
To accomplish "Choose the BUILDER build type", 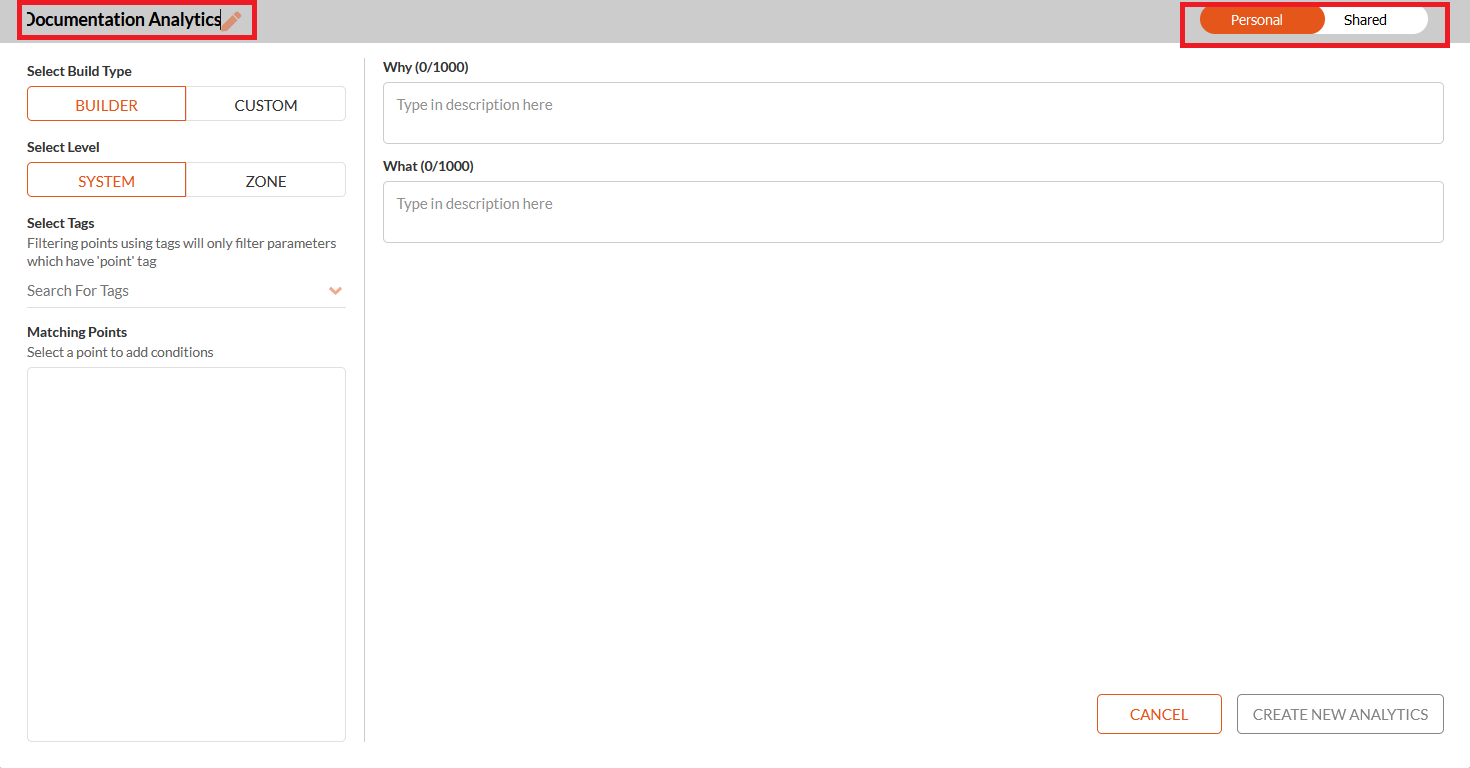I will coord(106,104).
